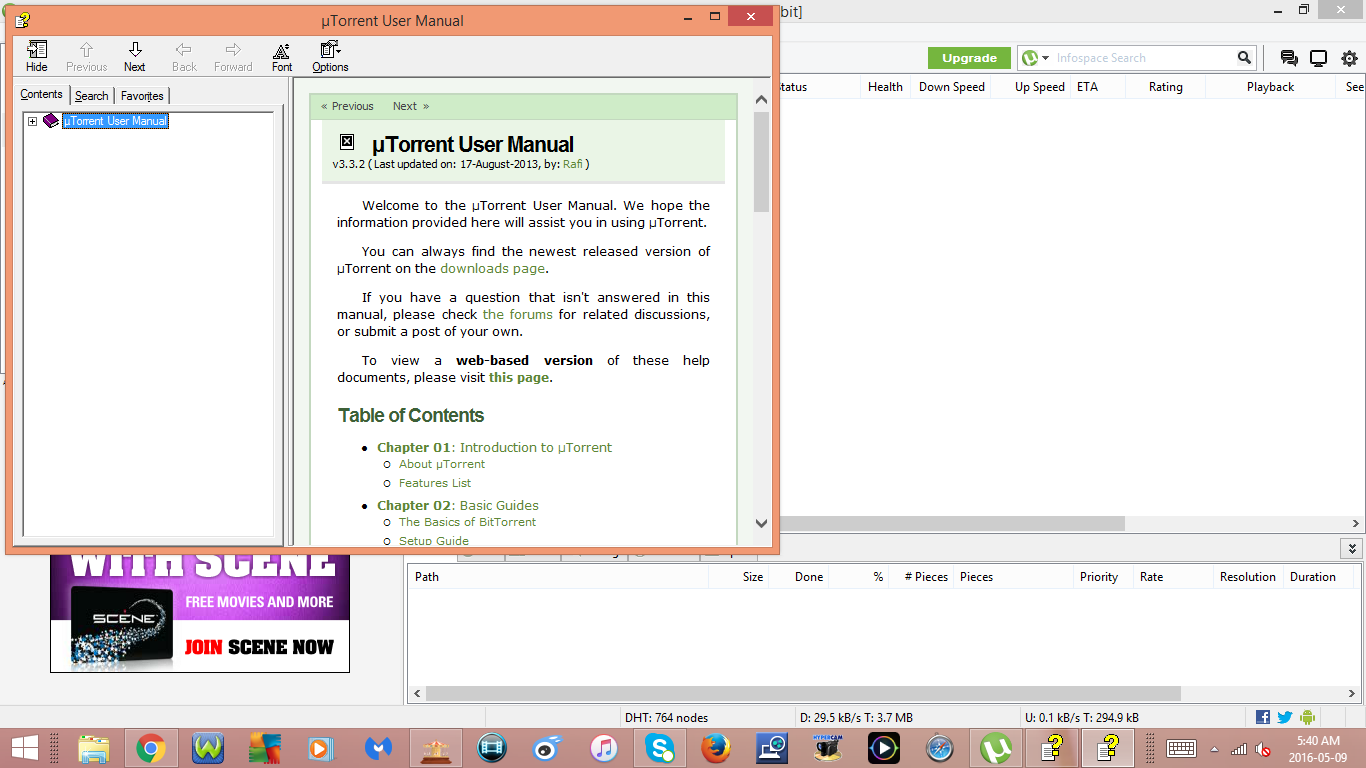The height and width of the screenshot is (768, 1366).
Task: Open the Rafi author link
Action: [573, 164]
